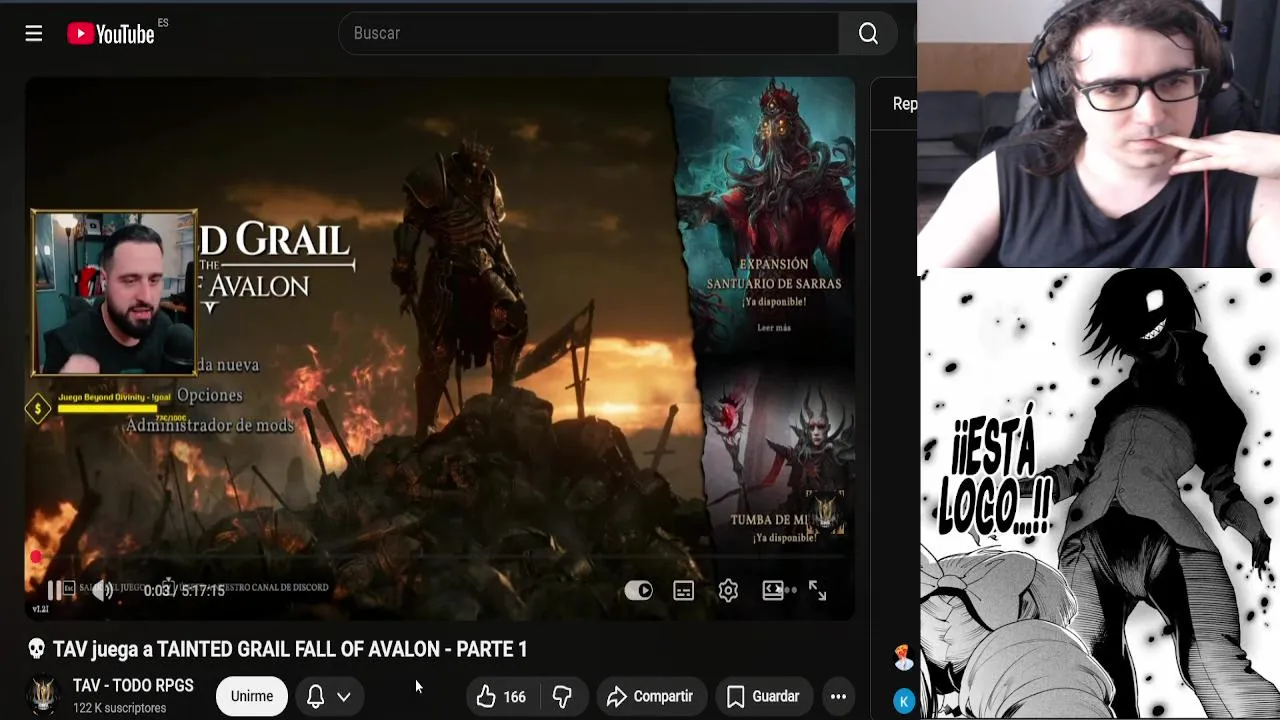Click the blue K avatar in the chat column
The width and height of the screenshot is (1280, 720).
904,701
